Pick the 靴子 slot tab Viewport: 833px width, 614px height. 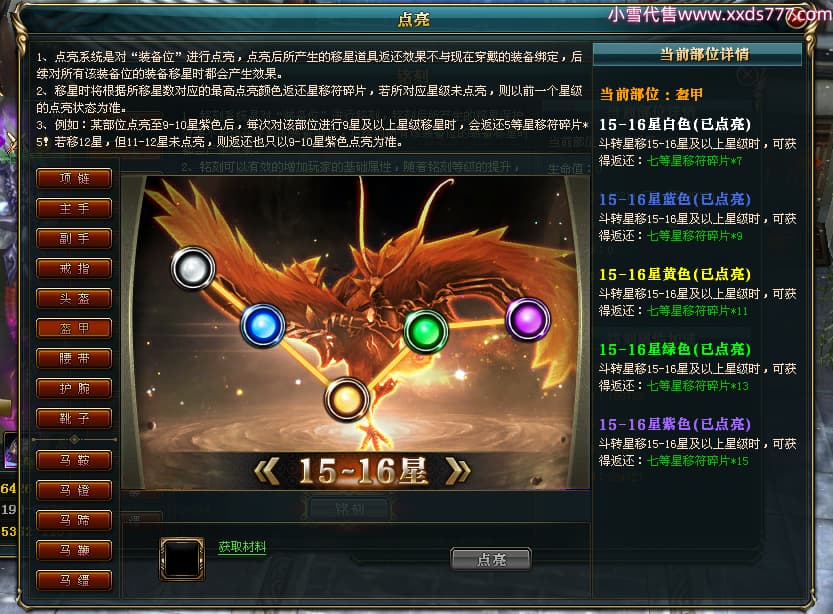74,418
